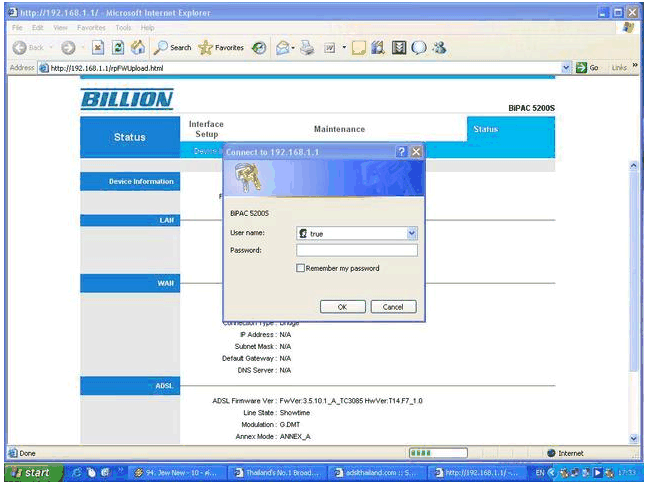
Task: Click the ADSL firmware version string
Action: [x=351, y=401]
